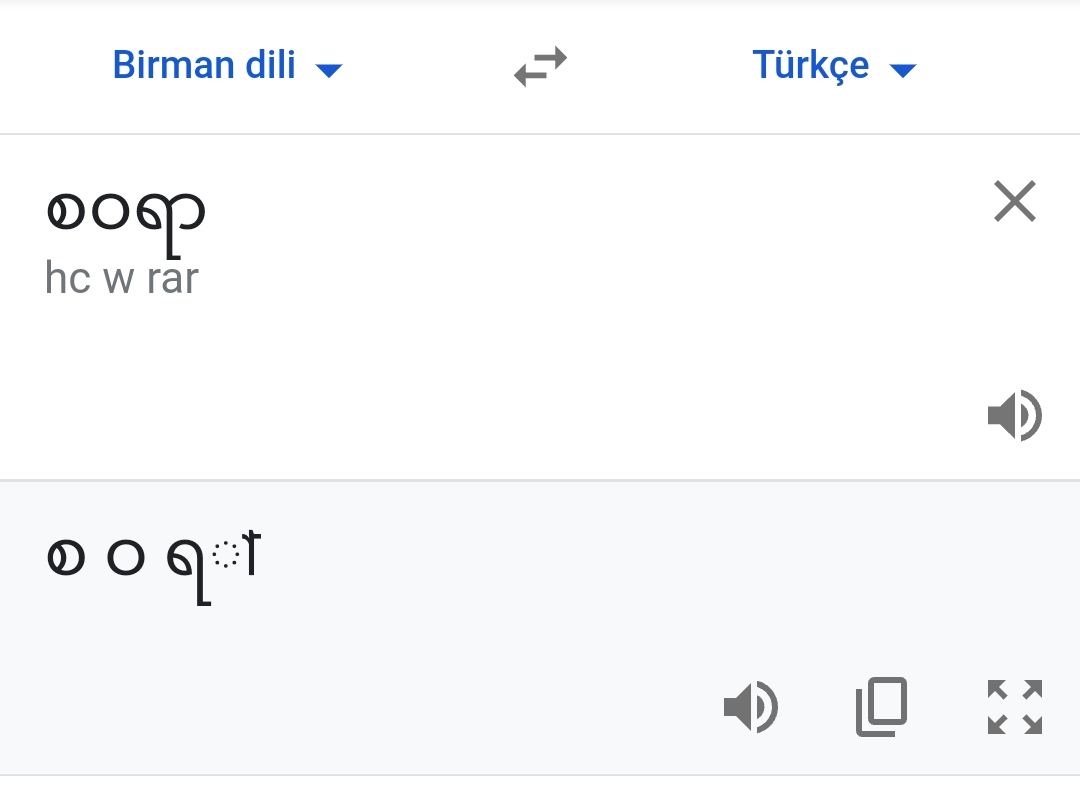Play audio of the translated text
This screenshot has height=798, width=1080.
click(750, 707)
